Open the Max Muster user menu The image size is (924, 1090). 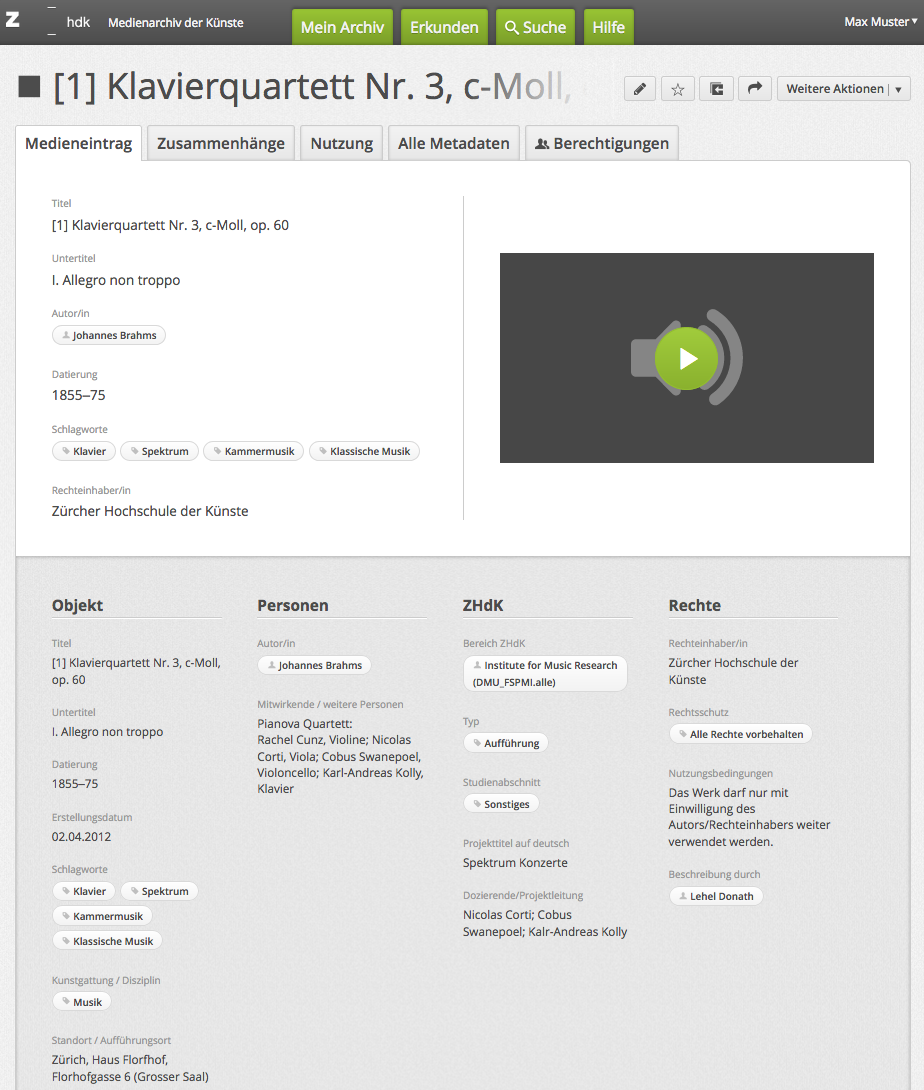(x=879, y=22)
